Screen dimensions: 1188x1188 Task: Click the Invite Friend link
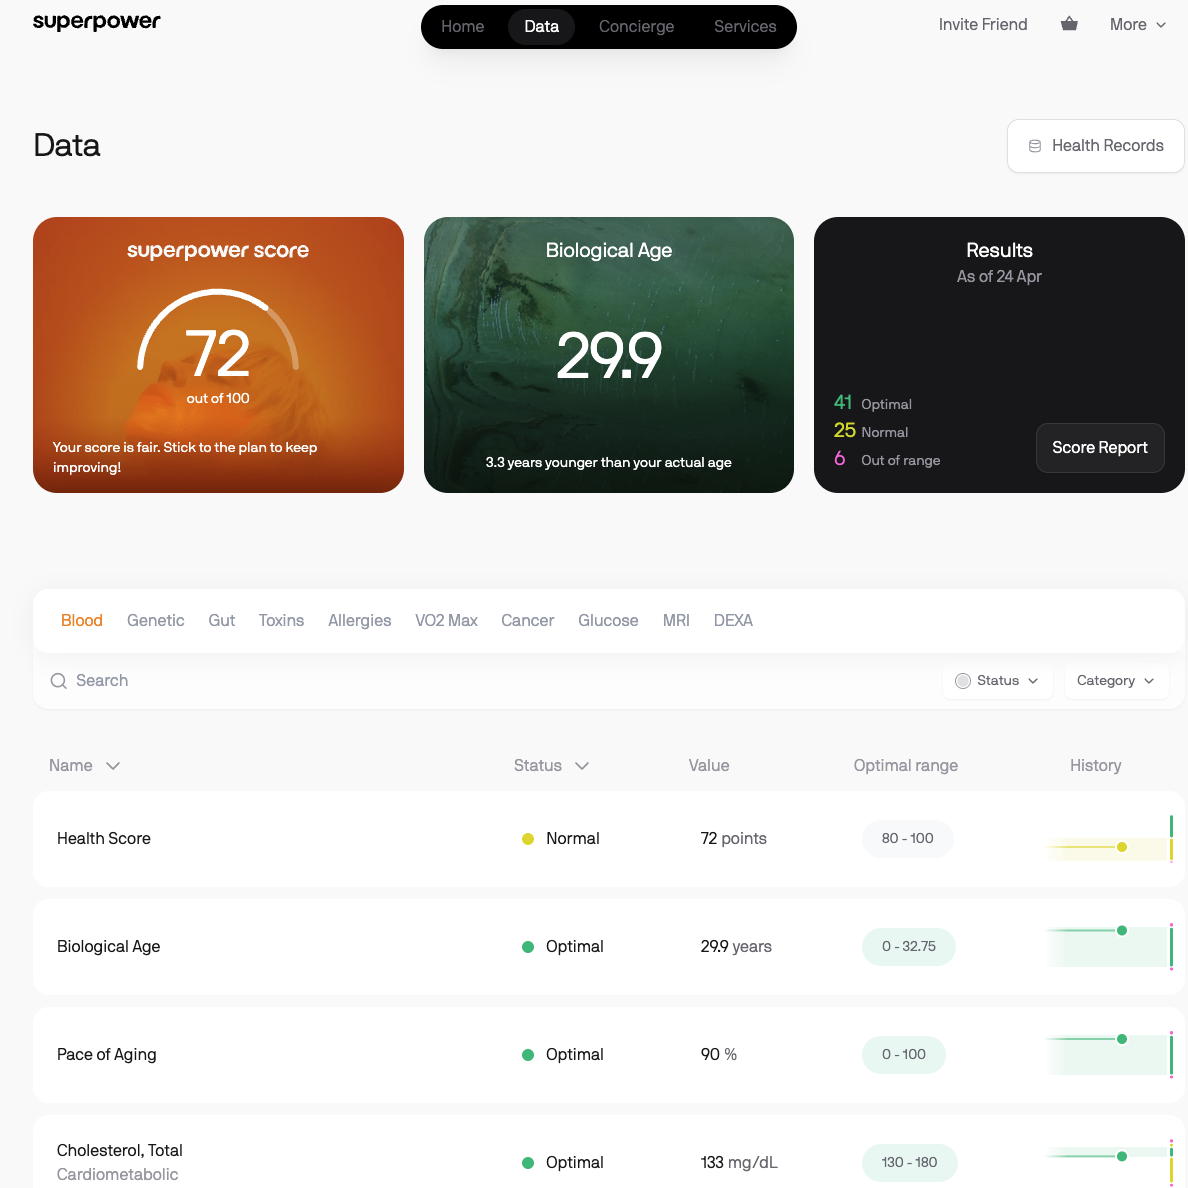tap(982, 25)
